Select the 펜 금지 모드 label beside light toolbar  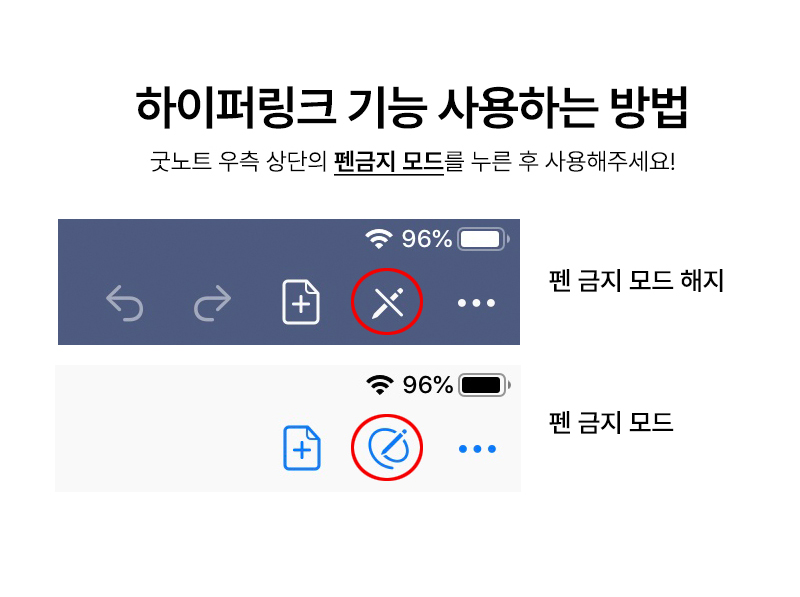coord(611,422)
